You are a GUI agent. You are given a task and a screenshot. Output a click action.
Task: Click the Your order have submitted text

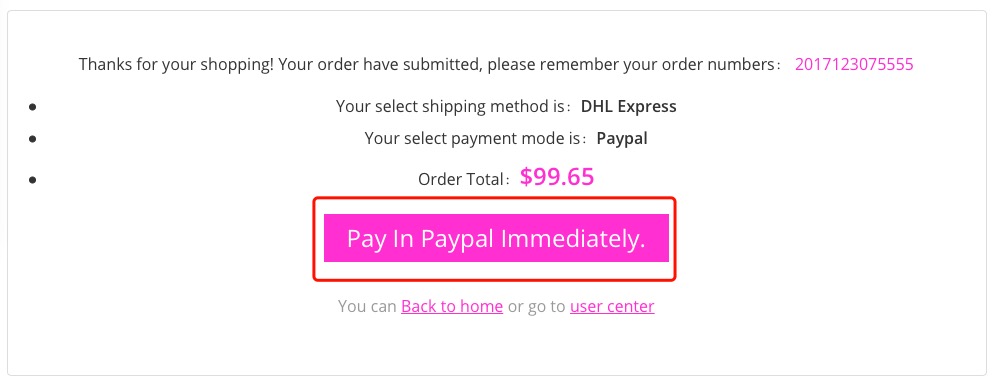[x=381, y=64]
